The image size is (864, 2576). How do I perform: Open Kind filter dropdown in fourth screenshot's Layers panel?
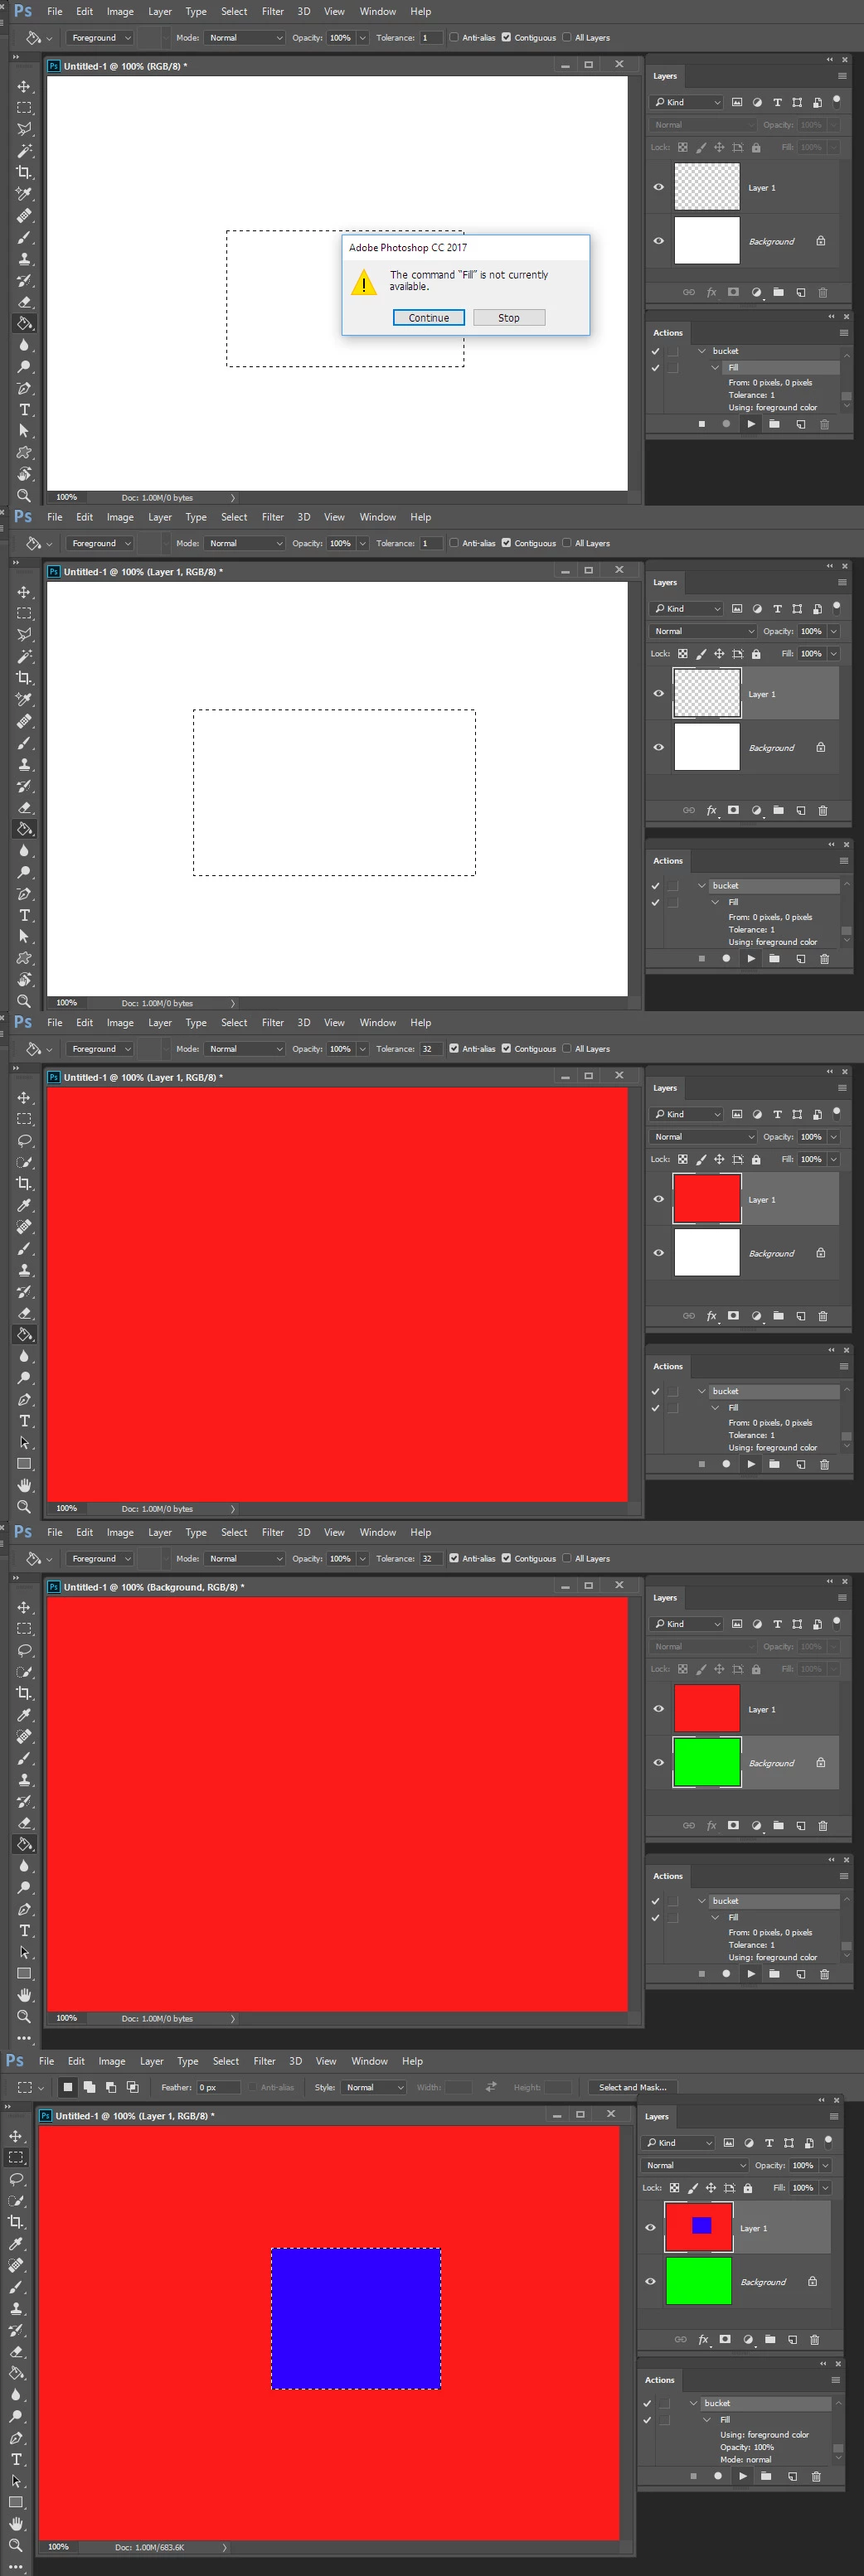tap(685, 1624)
